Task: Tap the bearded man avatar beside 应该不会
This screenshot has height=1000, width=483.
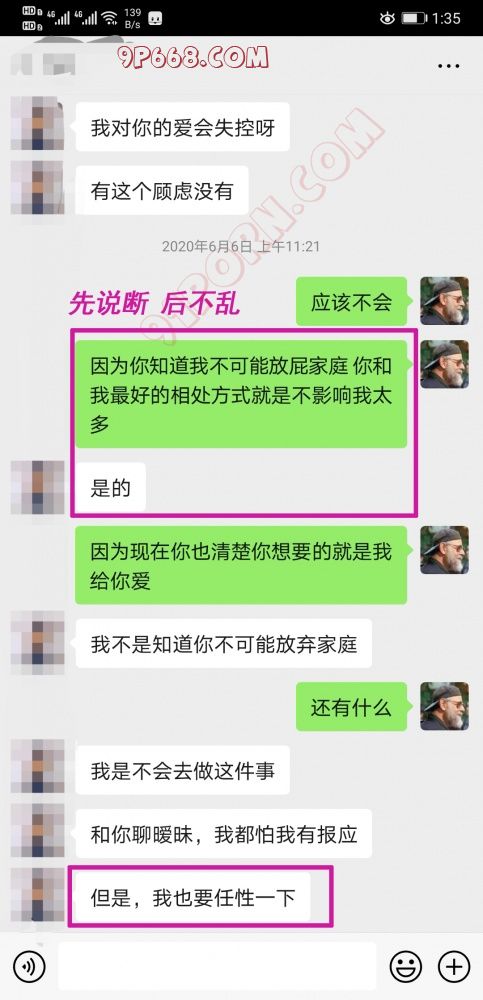Action: pyautogui.click(x=445, y=301)
